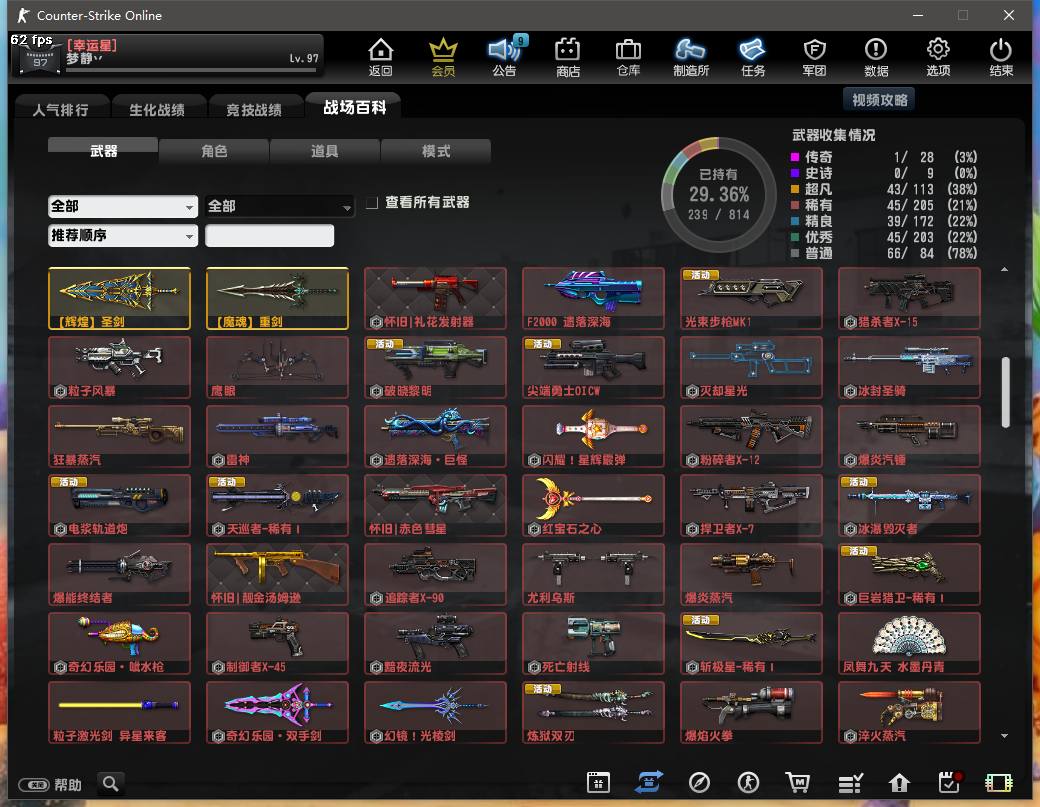Viewport: 1040px width, 807px height.
Task: Click the scroll up arrow of weapon list
Action: click(1005, 269)
